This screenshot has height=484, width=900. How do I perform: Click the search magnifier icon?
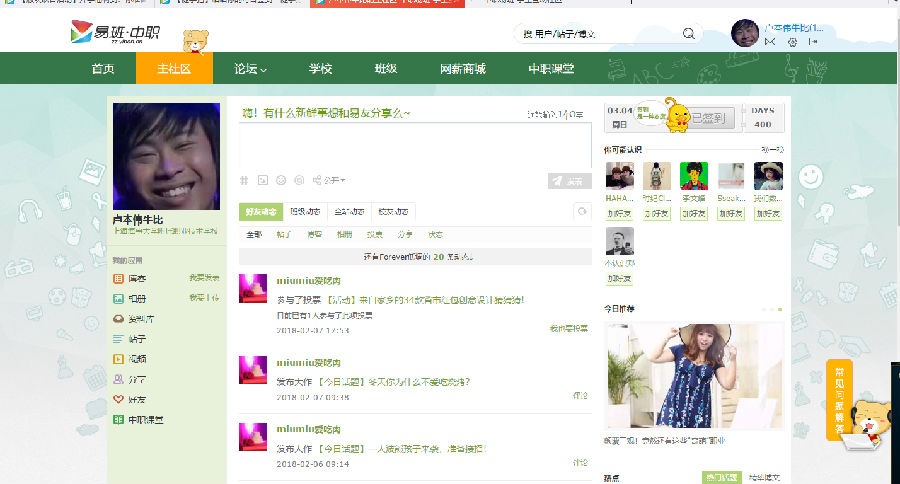pyautogui.click(x=689, y=33)
